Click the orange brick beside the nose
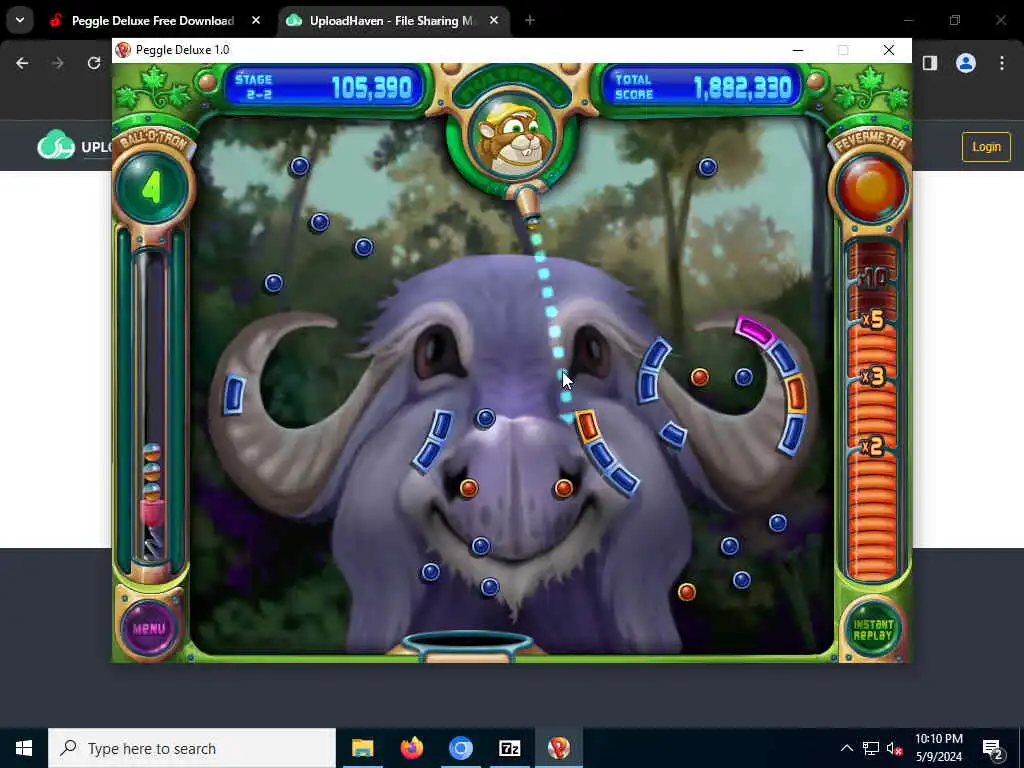The width and height of the screenshot is (1024, 768). coord(587,426)
